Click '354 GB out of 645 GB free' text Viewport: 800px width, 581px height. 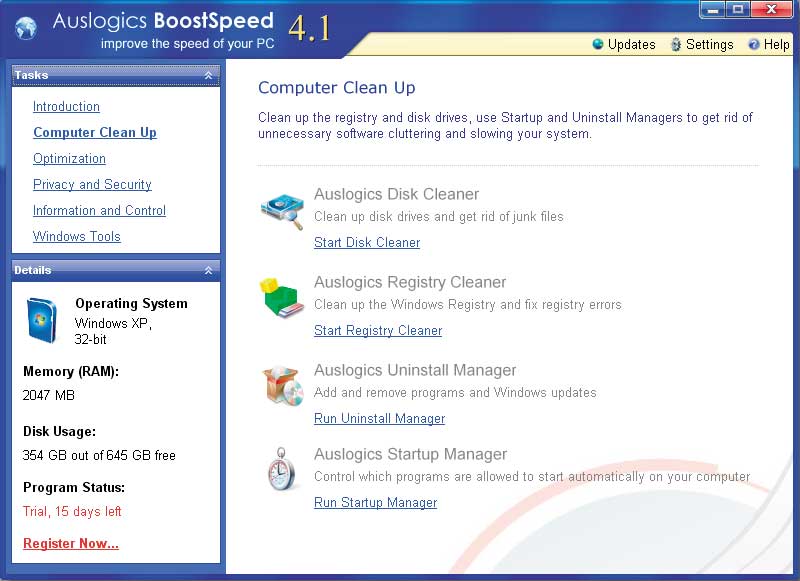click(99, 455)
